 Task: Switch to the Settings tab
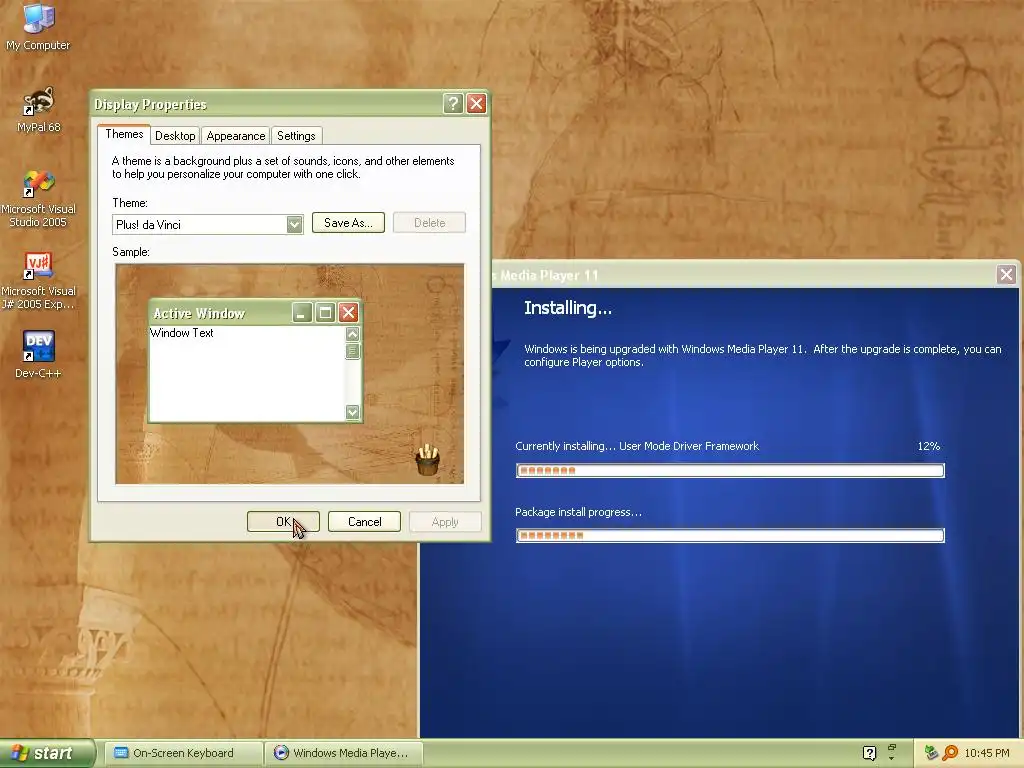coord(296,135)
